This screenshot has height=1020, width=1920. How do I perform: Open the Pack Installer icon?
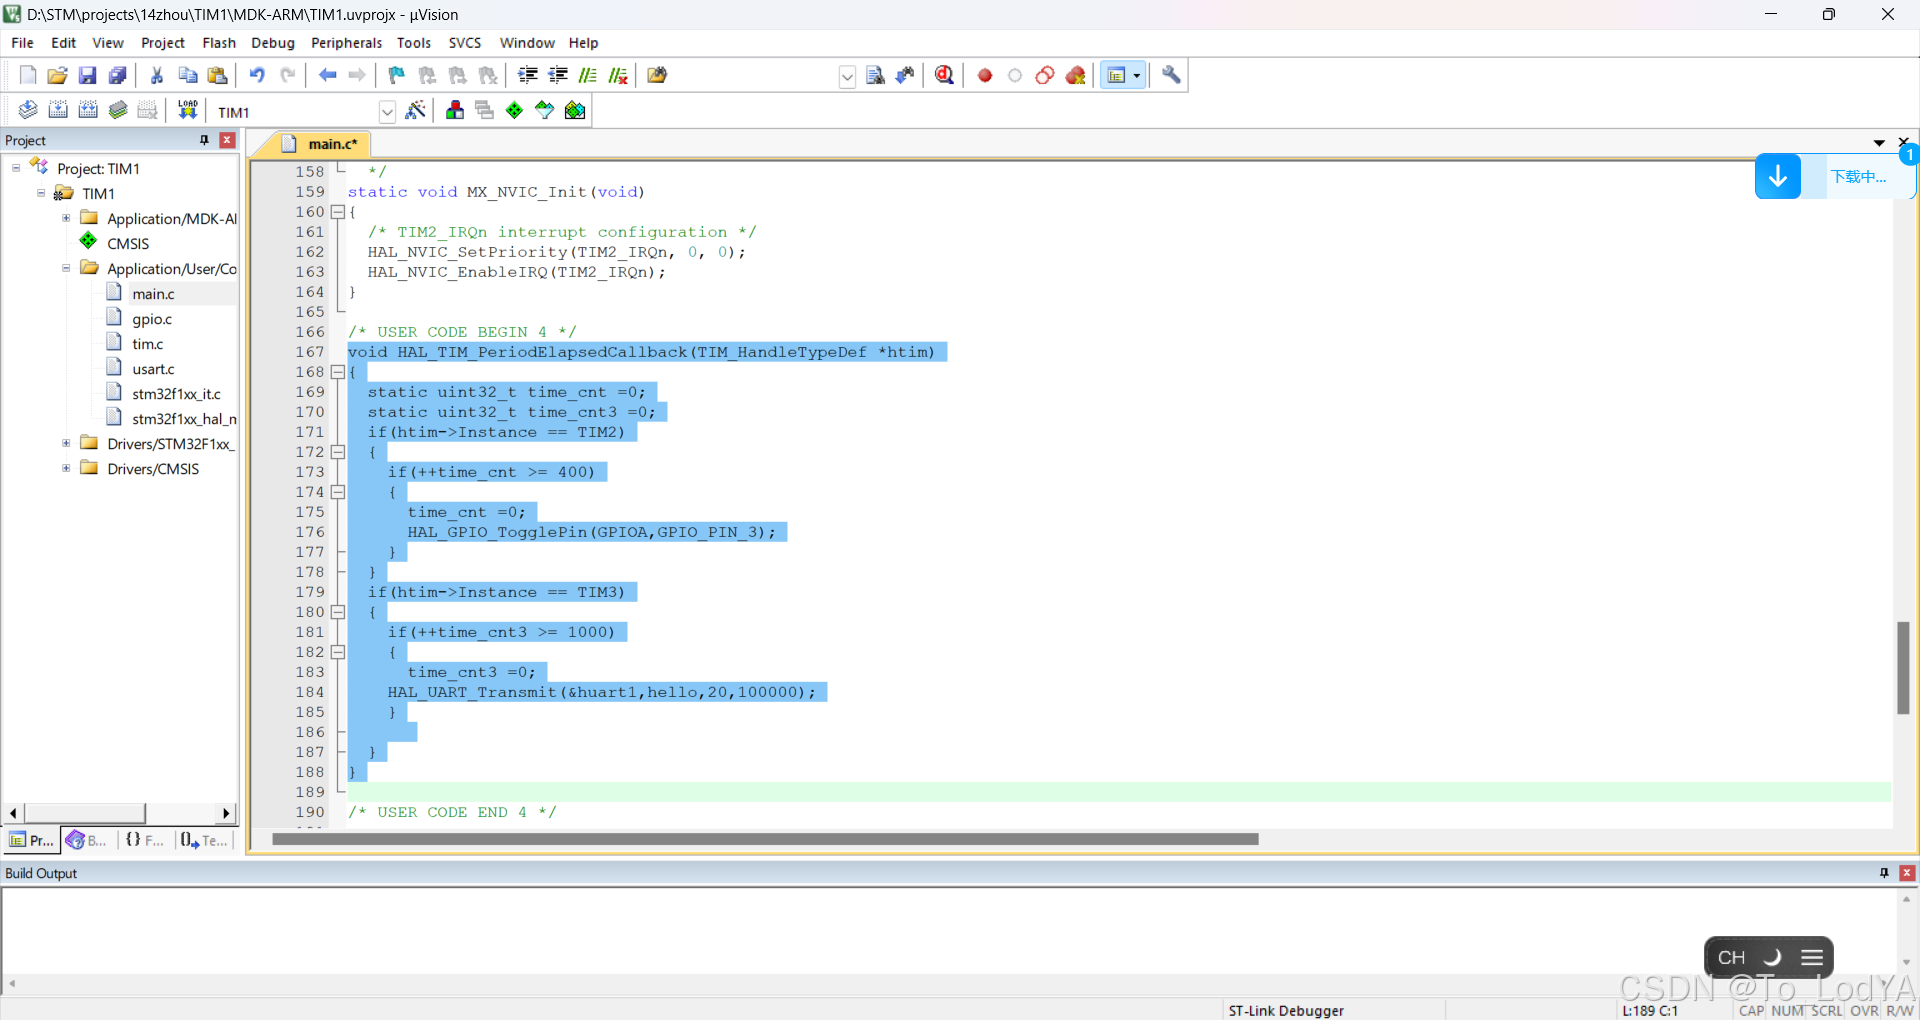pyautogui.click(x=575, y=110)
